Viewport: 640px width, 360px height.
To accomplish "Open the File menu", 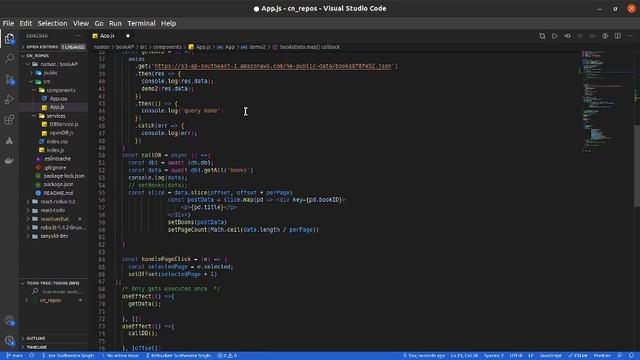I will point(8,23).
